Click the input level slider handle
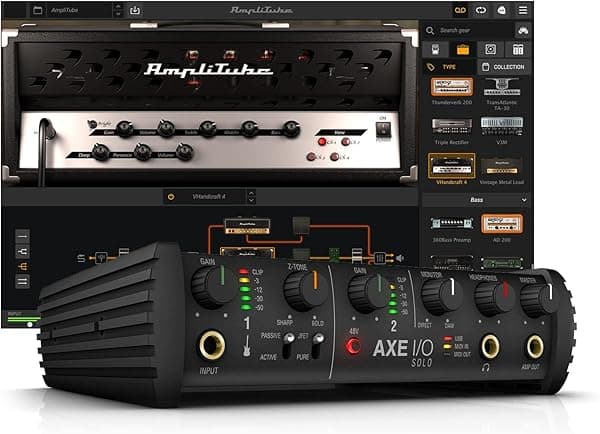600x434 pixels. 30,325
